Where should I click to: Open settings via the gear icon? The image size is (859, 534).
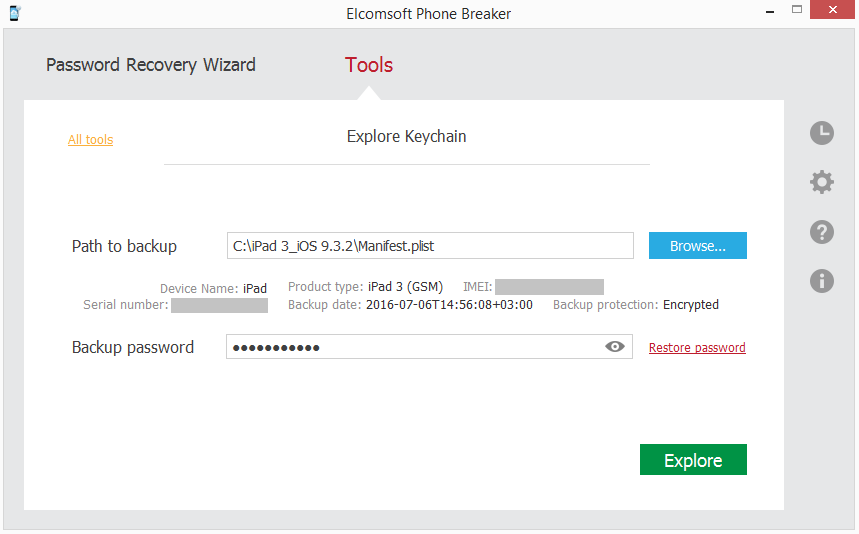click(821, 182)
